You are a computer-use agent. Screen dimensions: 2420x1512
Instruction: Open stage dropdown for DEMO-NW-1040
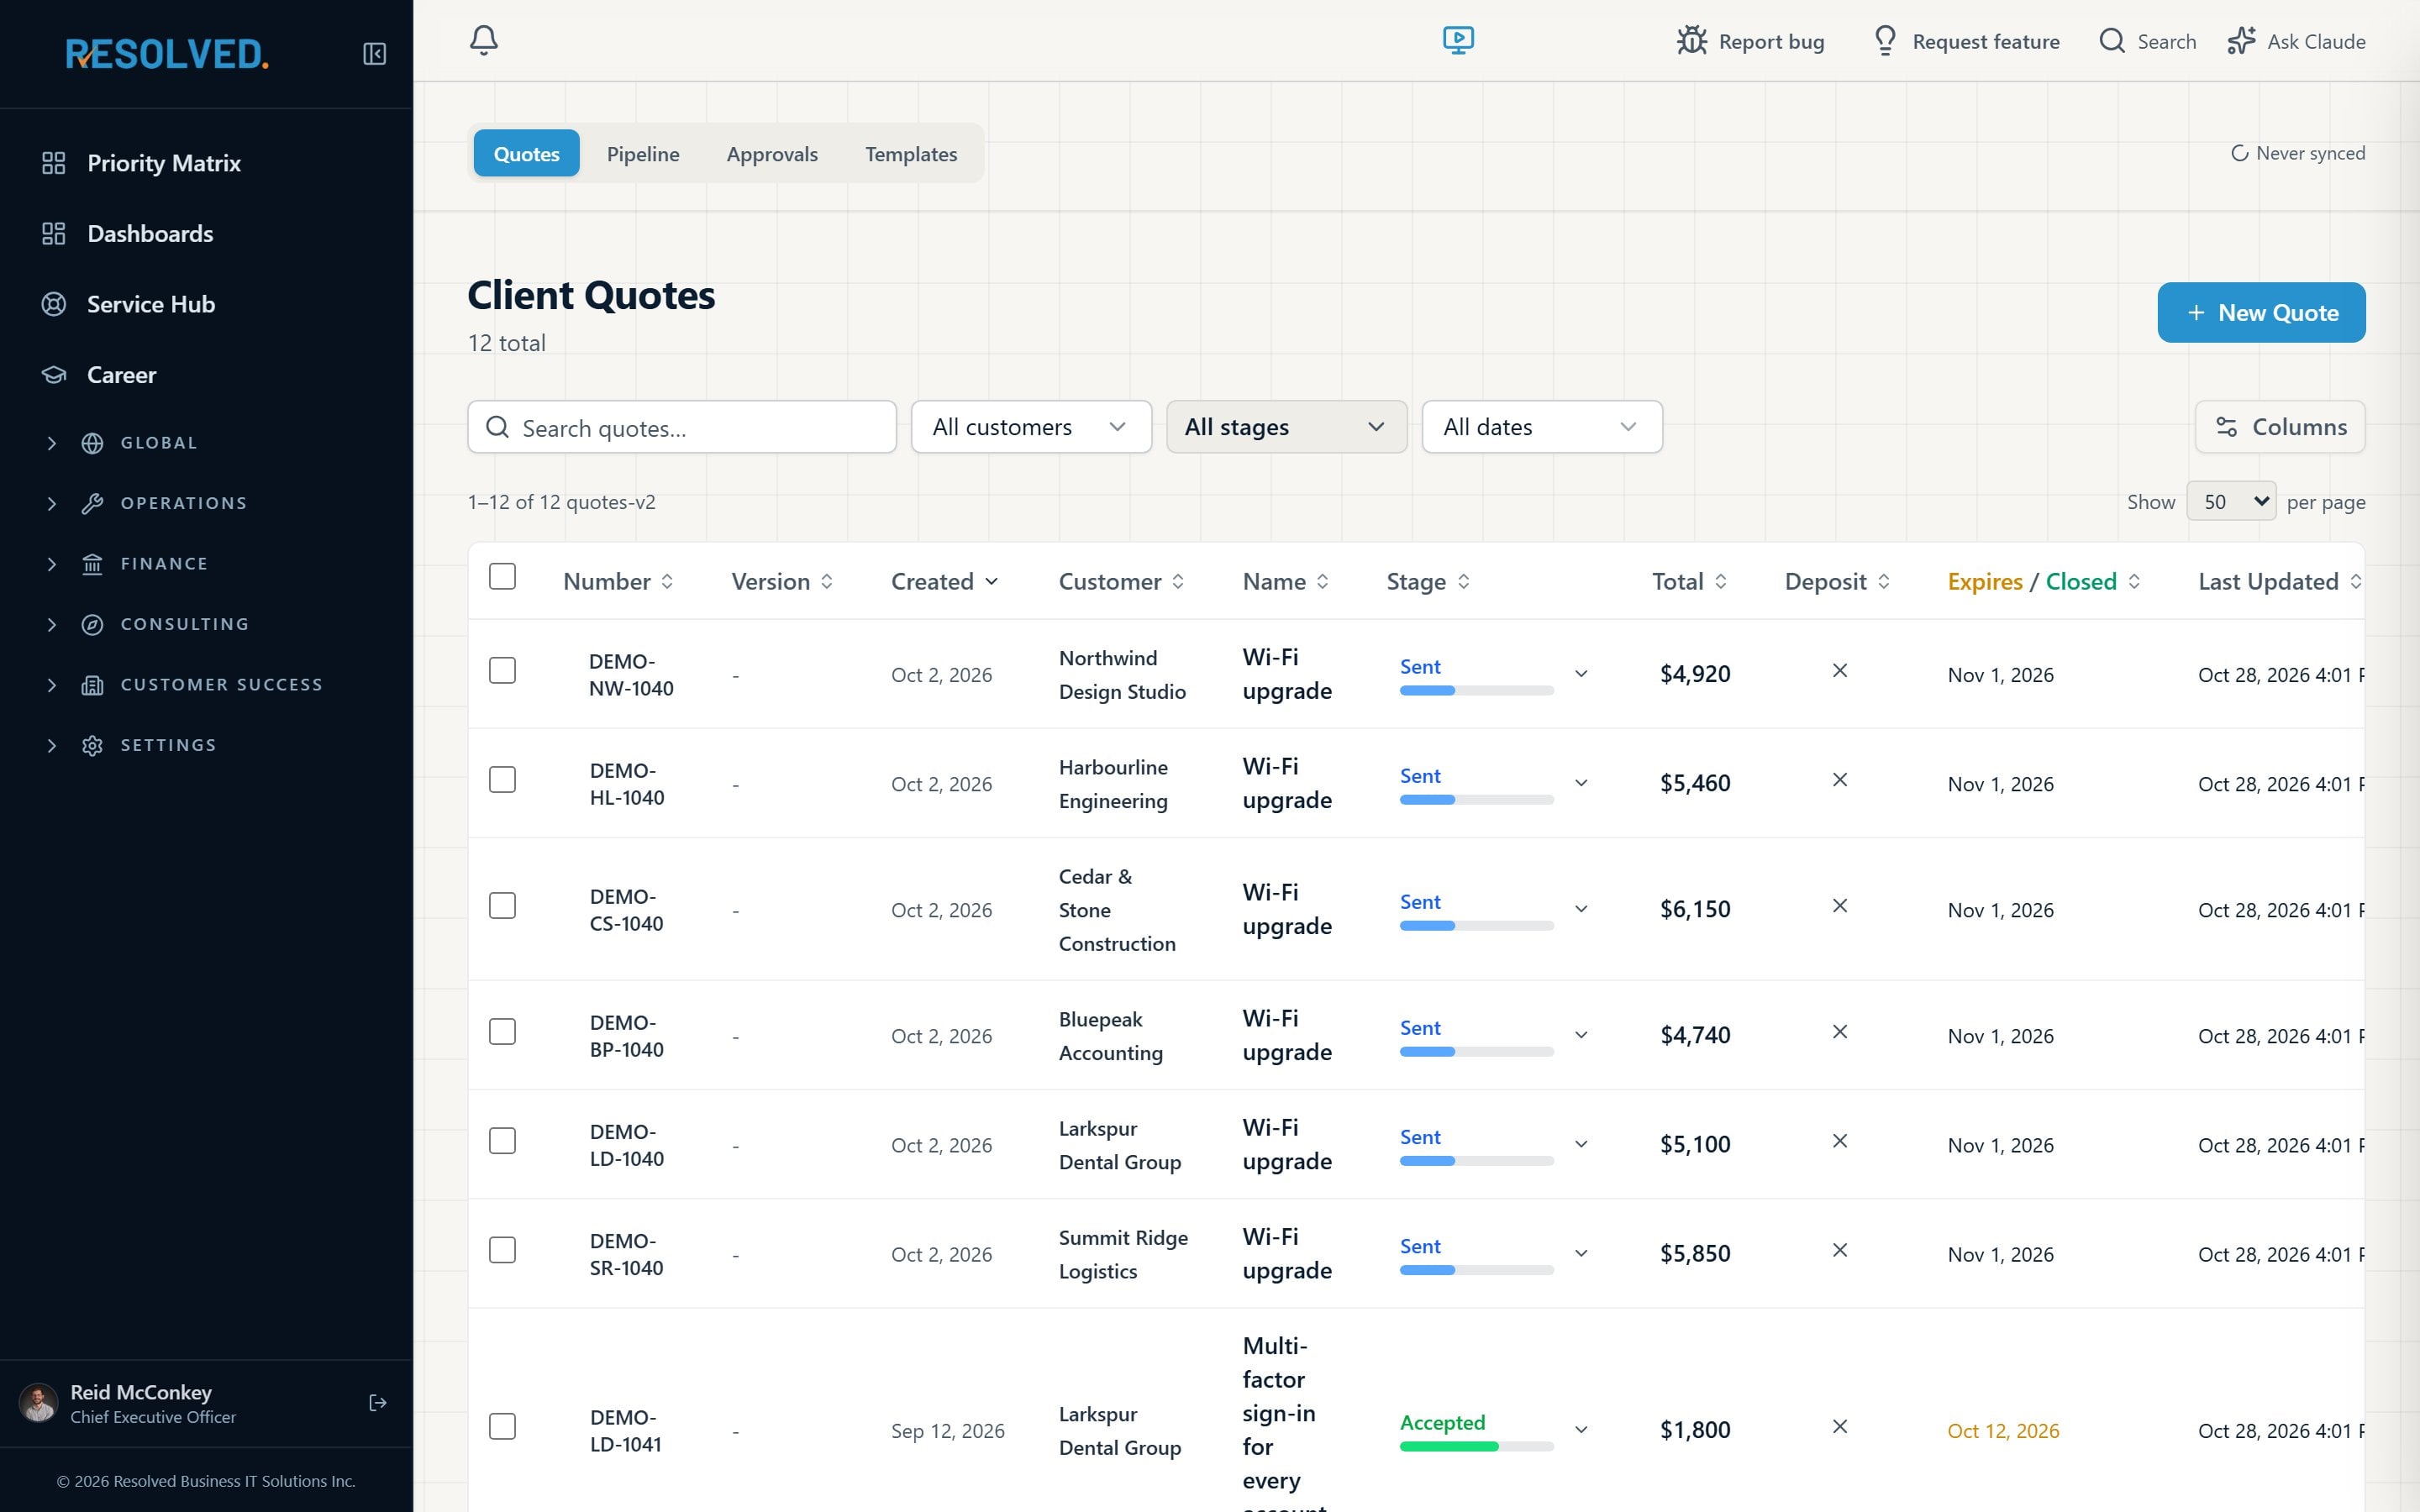point(1581,674)
